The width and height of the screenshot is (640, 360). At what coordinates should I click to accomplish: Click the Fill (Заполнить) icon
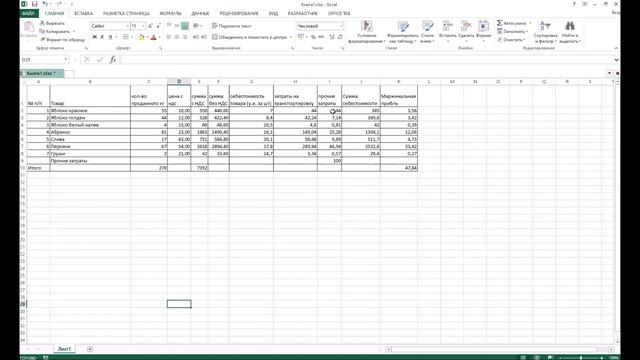[x=499, y=31]
